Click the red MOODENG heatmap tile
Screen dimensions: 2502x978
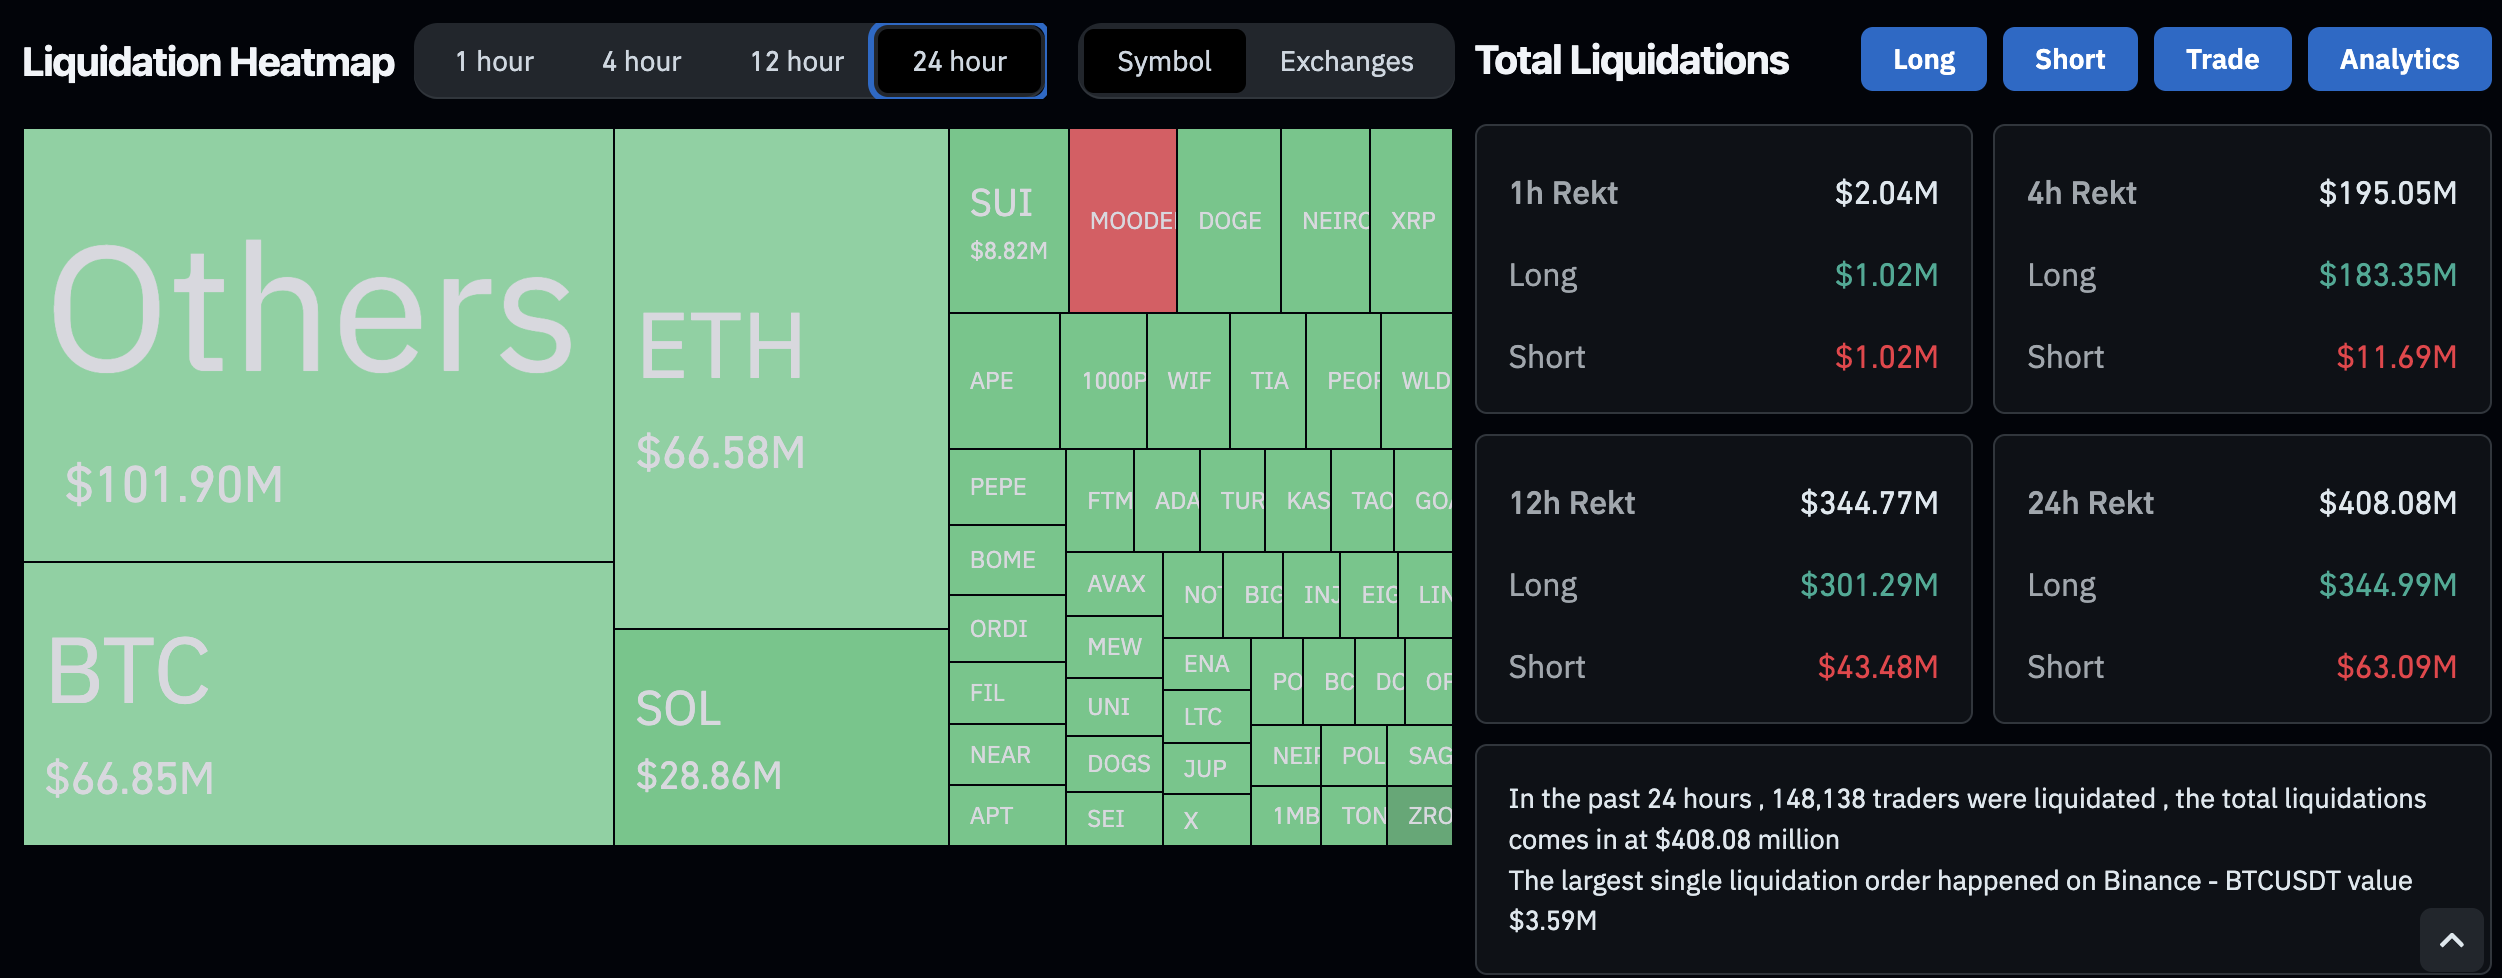pyautogui.click(x=1122, y=221)
